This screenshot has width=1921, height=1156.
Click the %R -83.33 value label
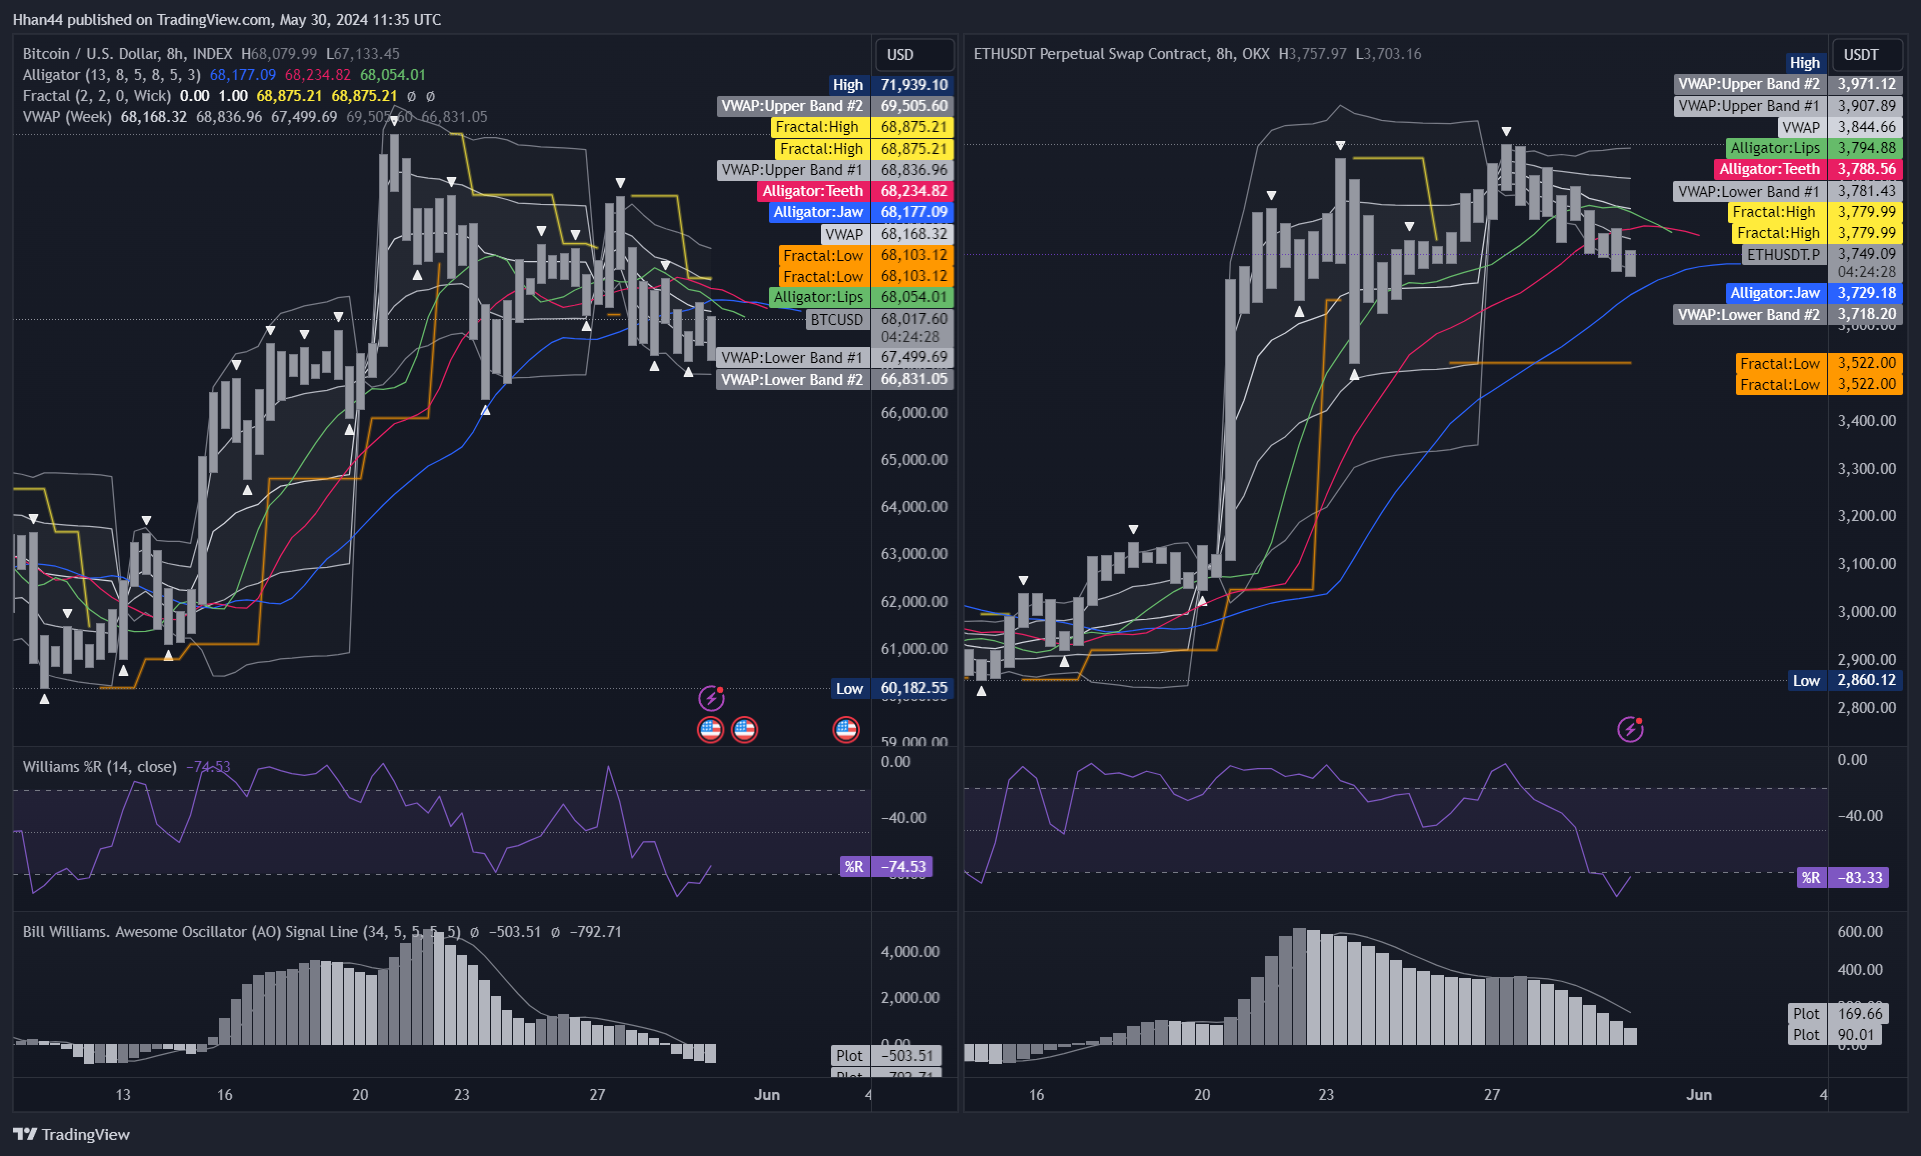click(1845, 878)
